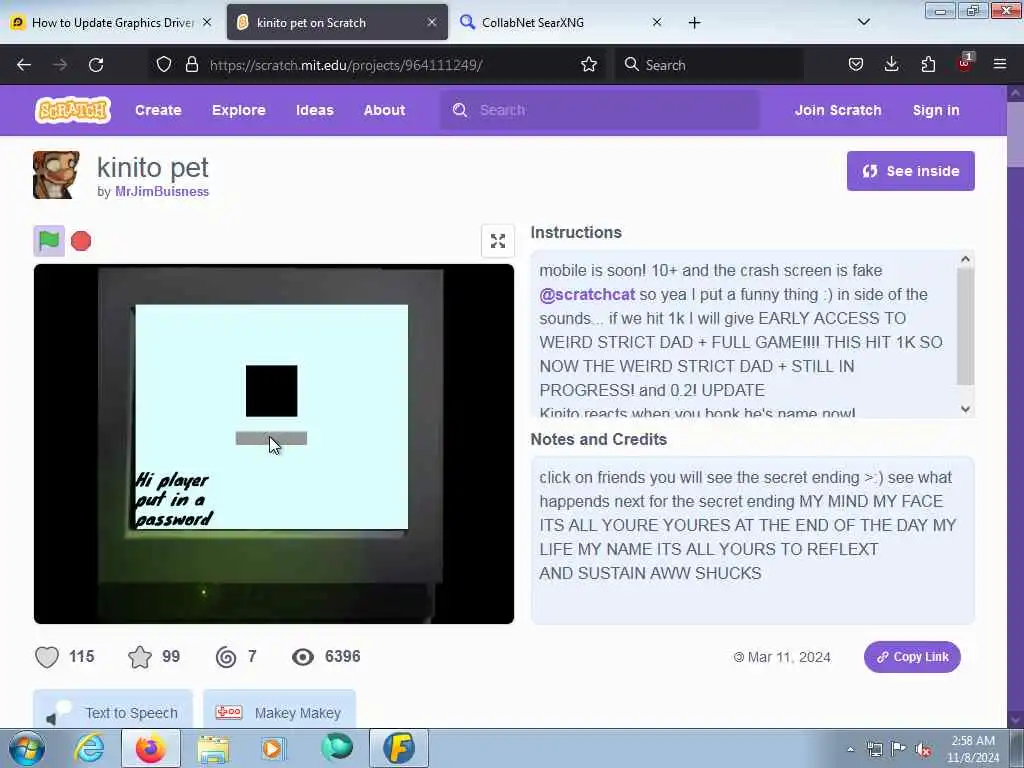This screenshot has height=768, width=1024.
Task: Open Pocket save icon in toolbar
Action: tap(856, 64)
